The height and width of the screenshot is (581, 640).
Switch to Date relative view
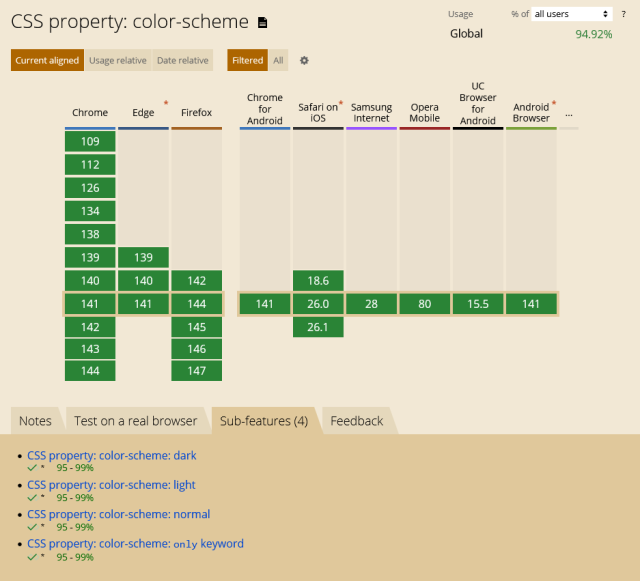(182, 60)
